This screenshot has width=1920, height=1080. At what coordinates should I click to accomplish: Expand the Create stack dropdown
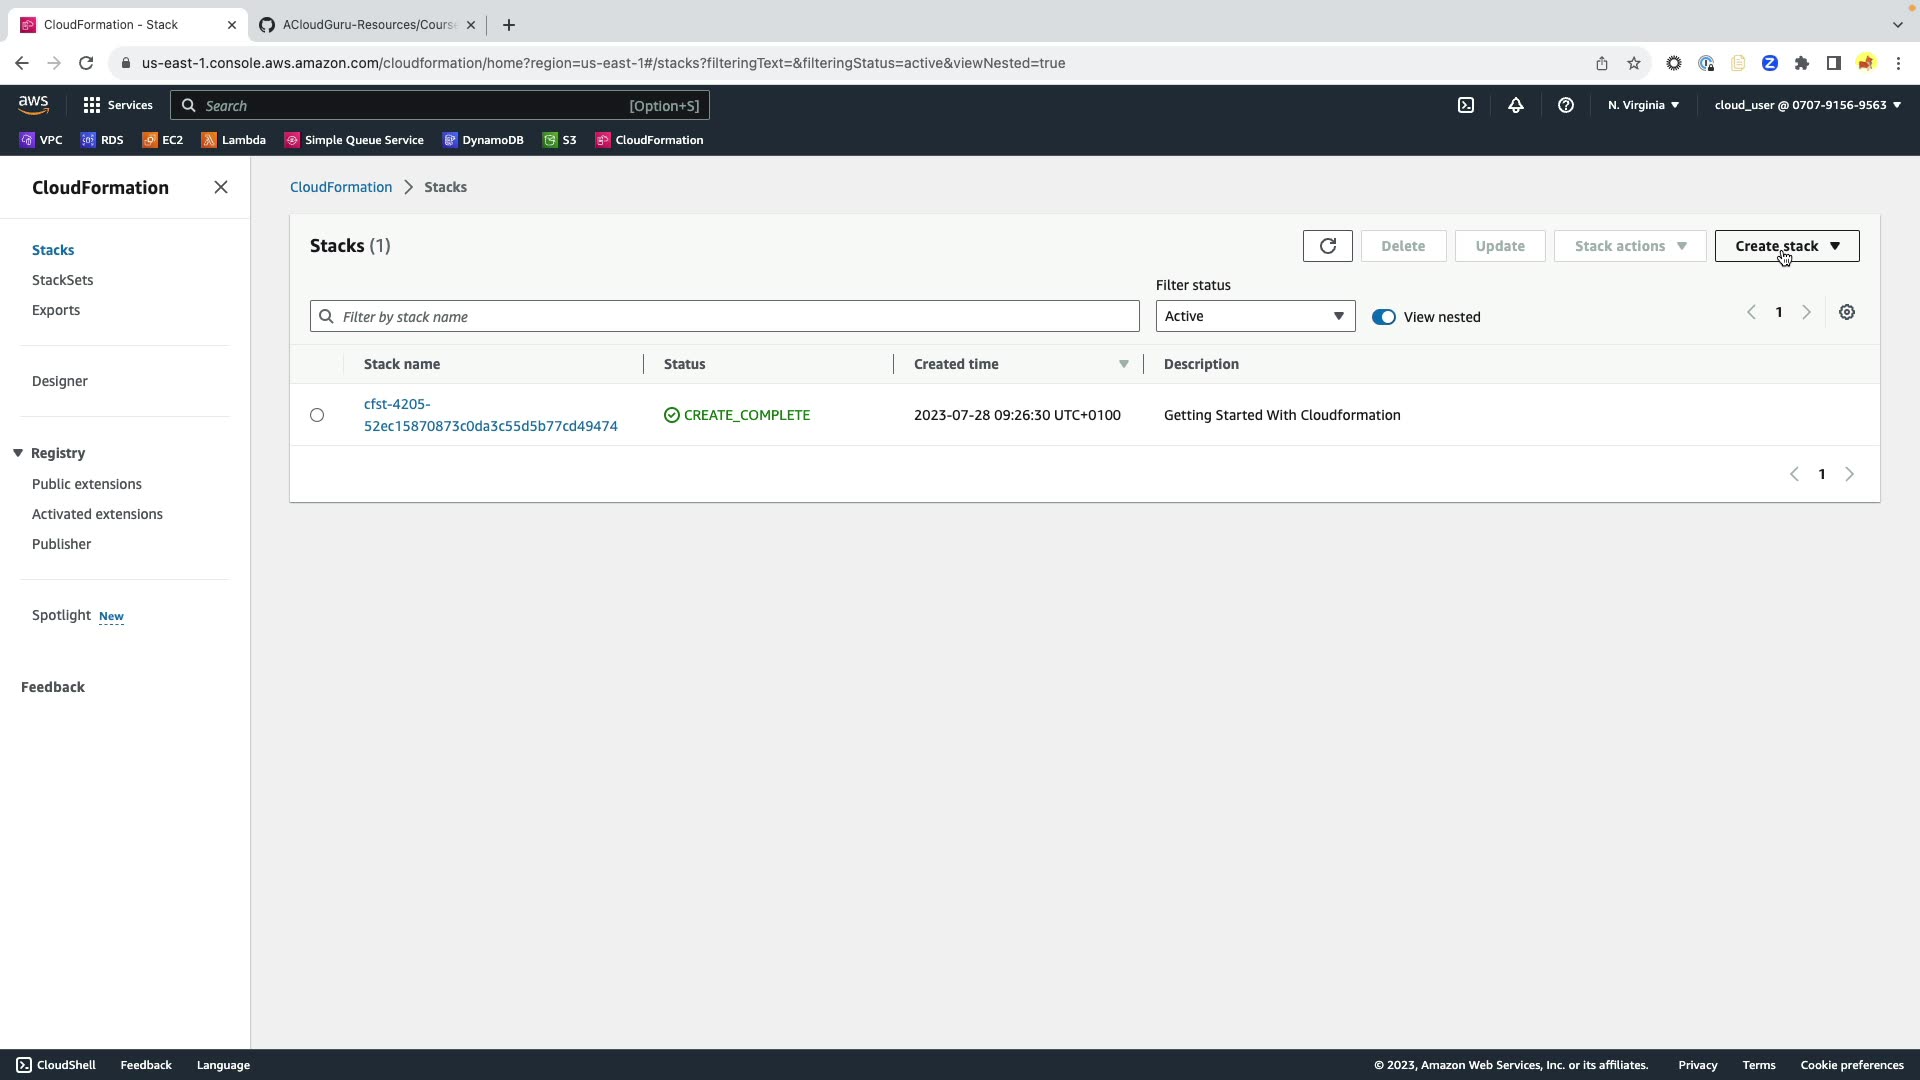point(1786,246)
